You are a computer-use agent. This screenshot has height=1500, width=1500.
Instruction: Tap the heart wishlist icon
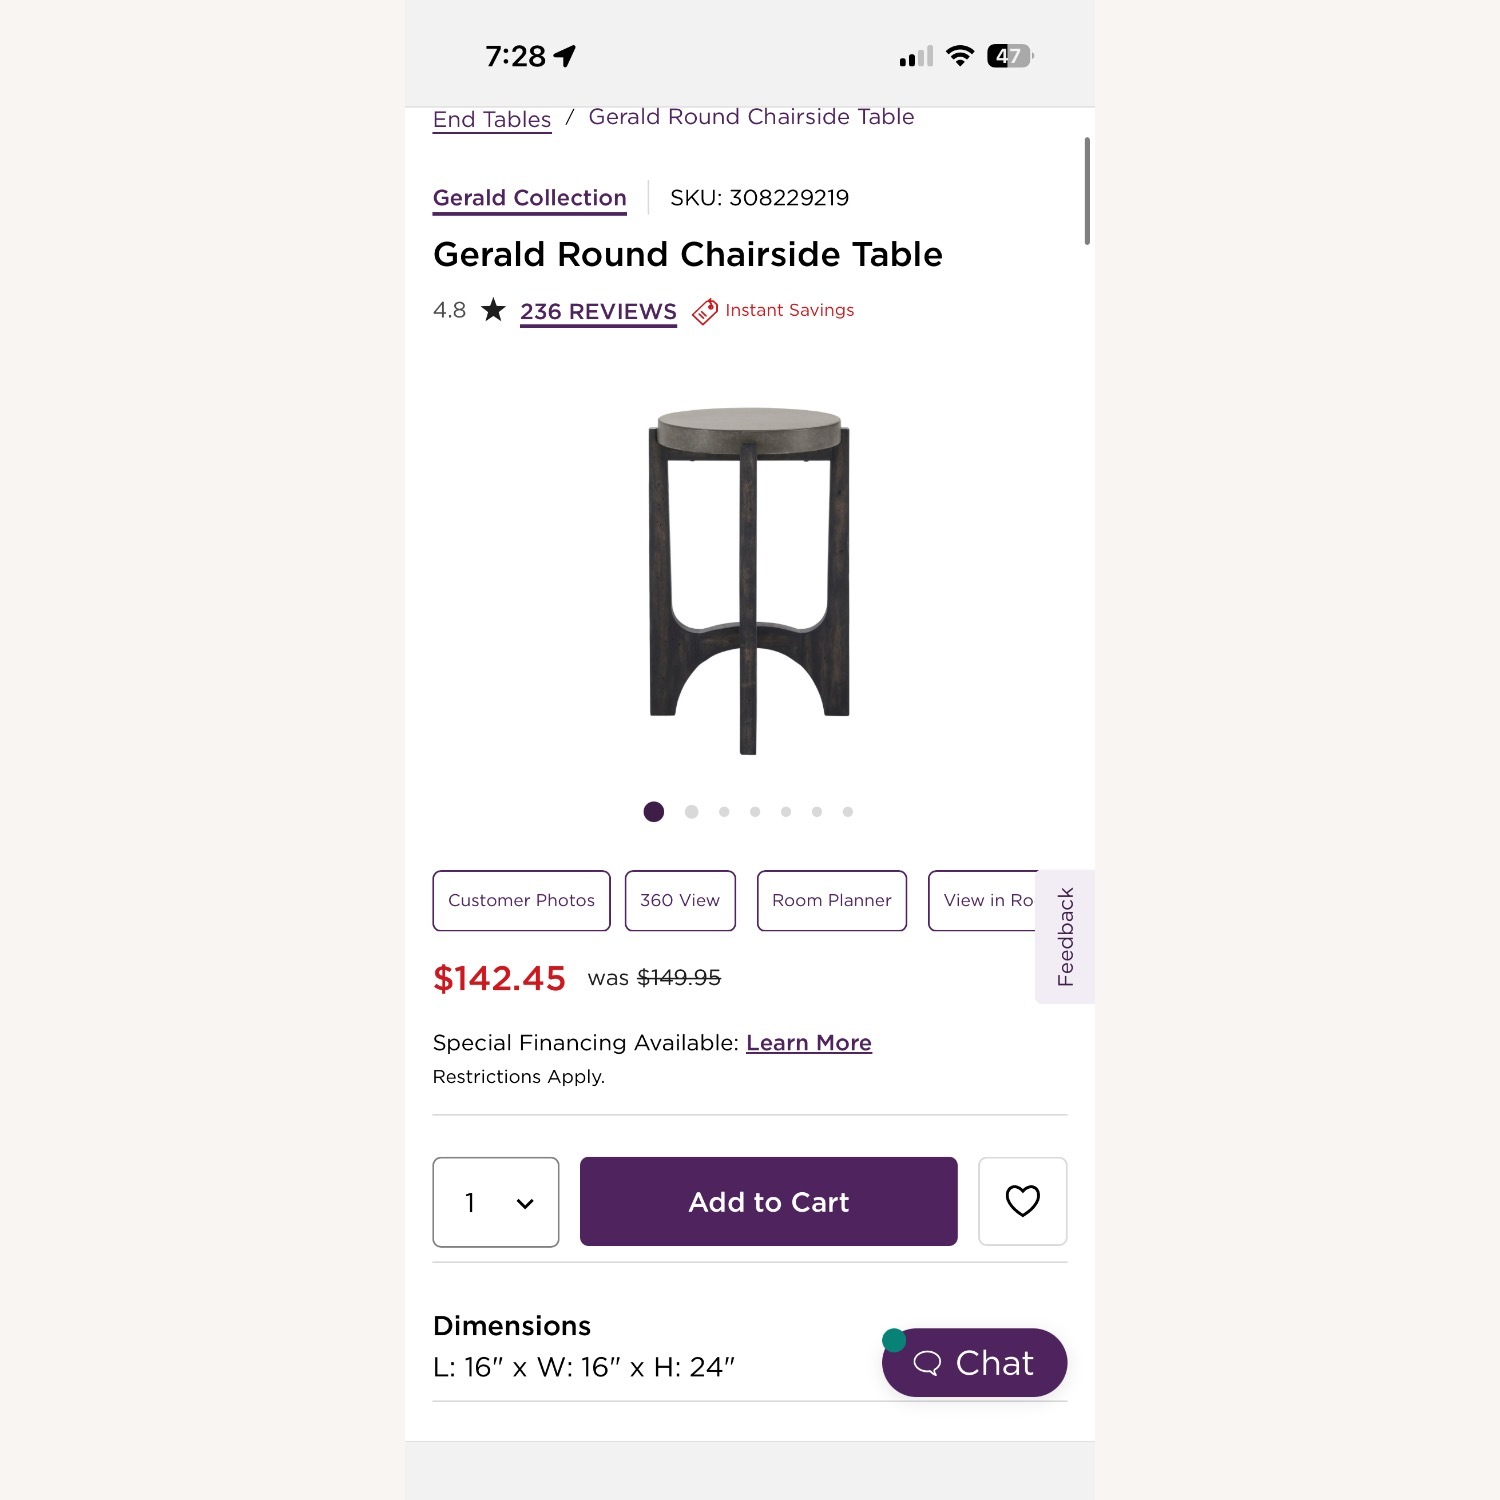[1022, 1201]
